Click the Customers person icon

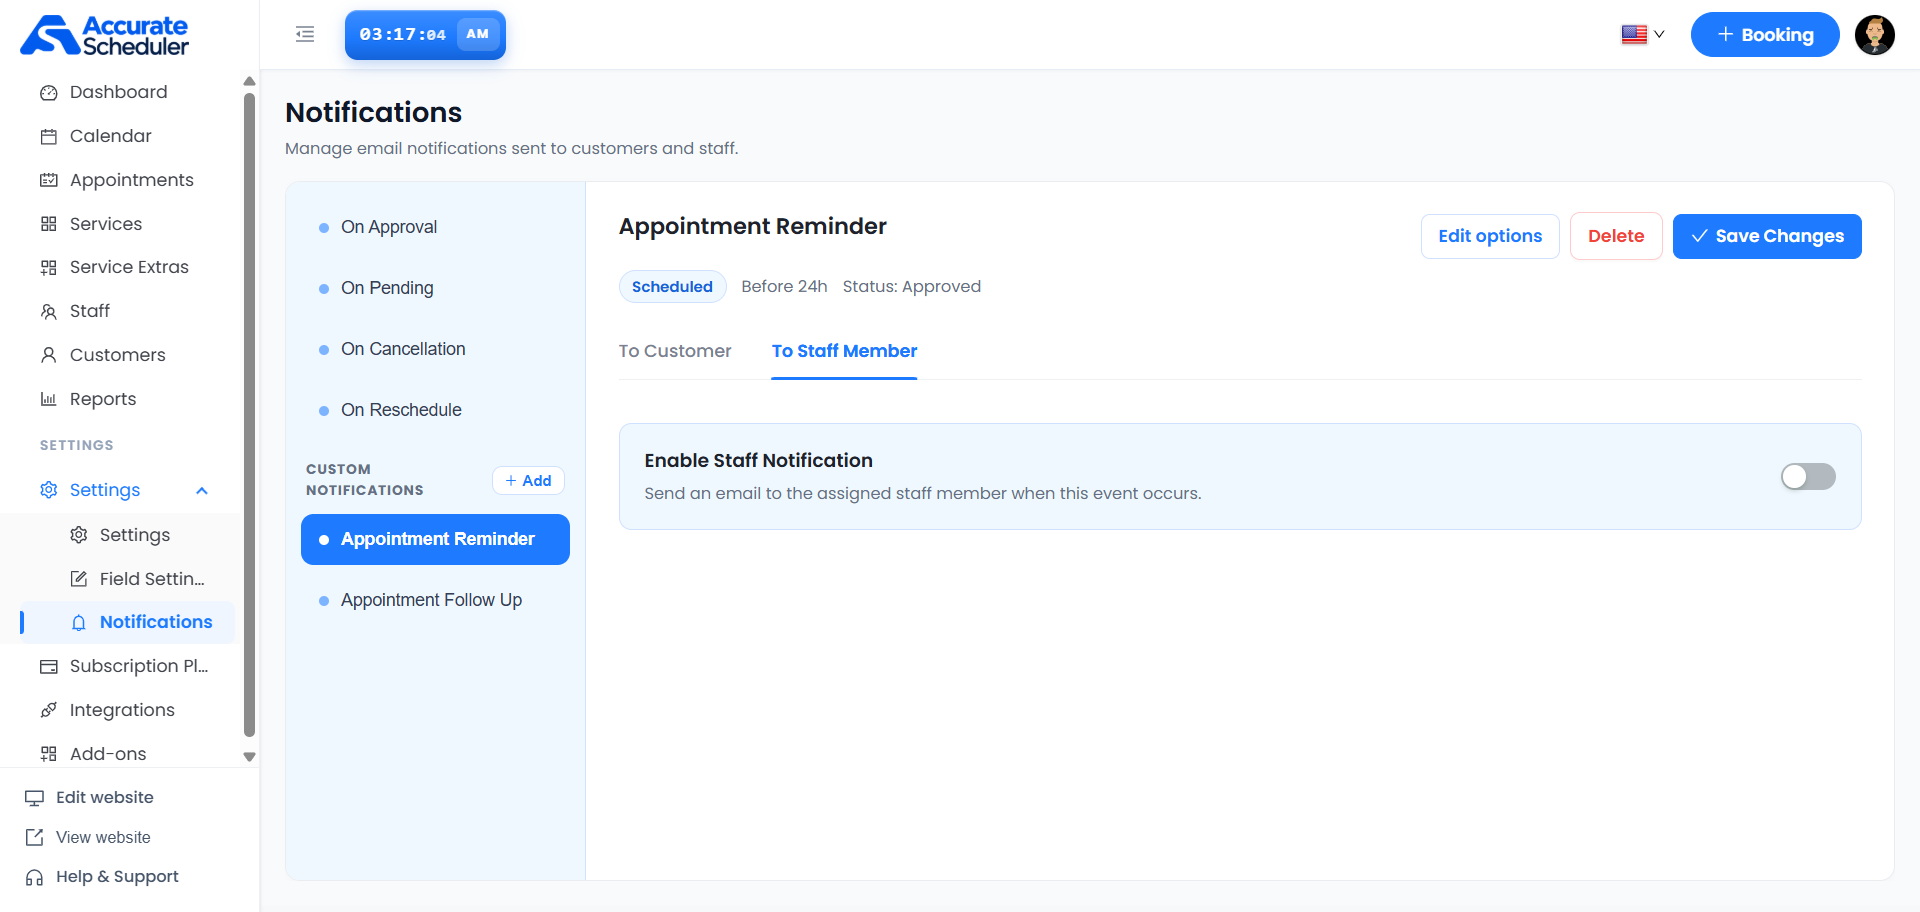(x=48, y=355)
